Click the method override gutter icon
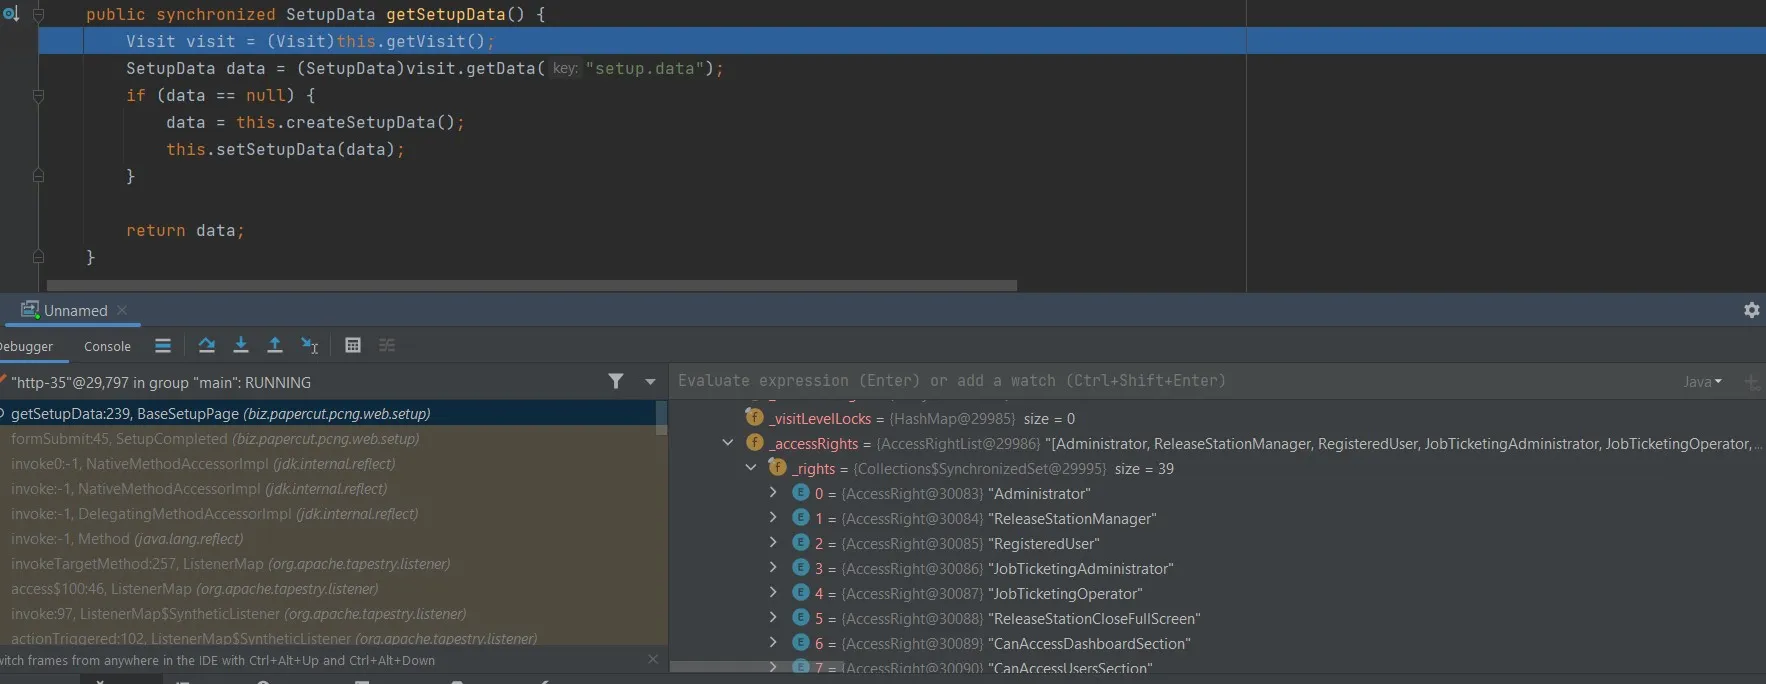1766x684 pixels. 11,14
